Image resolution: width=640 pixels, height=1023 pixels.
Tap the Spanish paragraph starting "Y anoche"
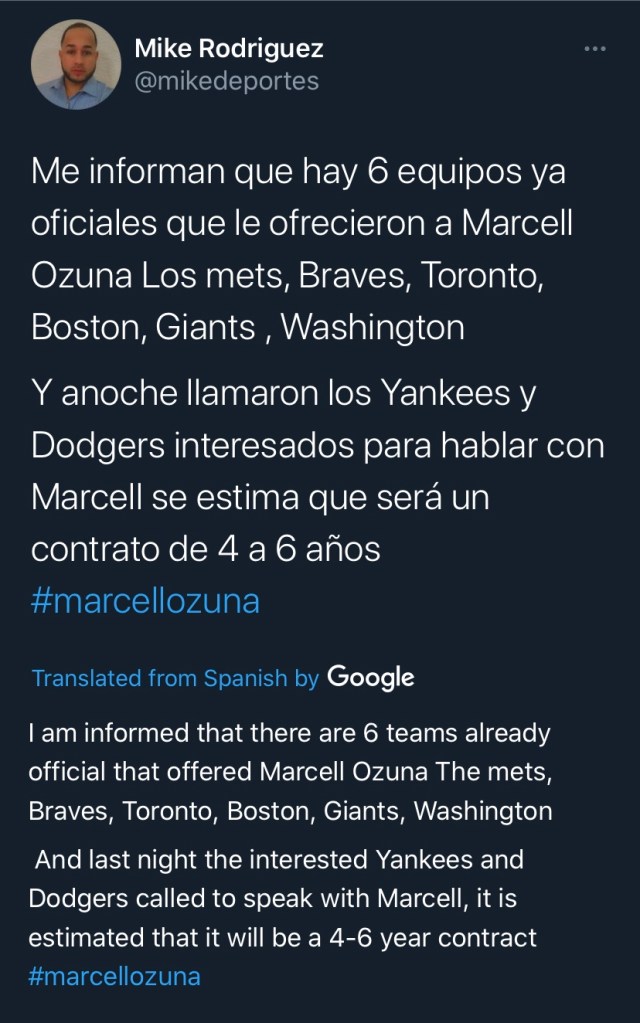coord(300,470)
